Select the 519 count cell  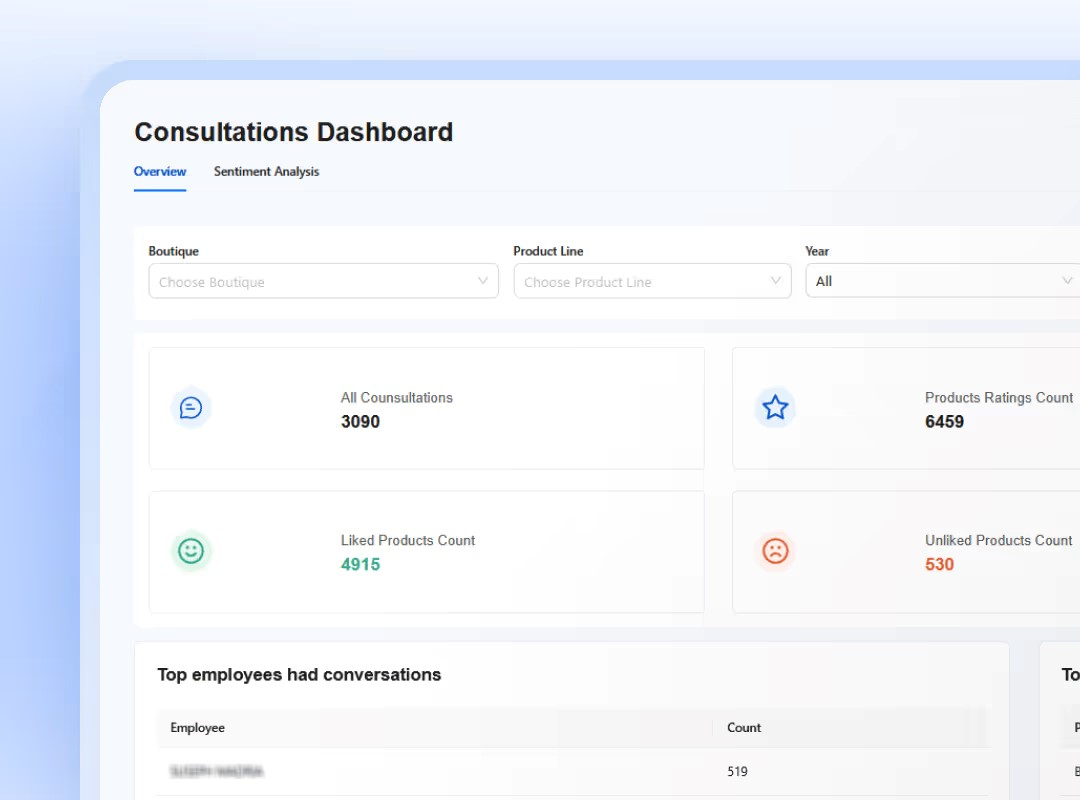click(738, 772)
